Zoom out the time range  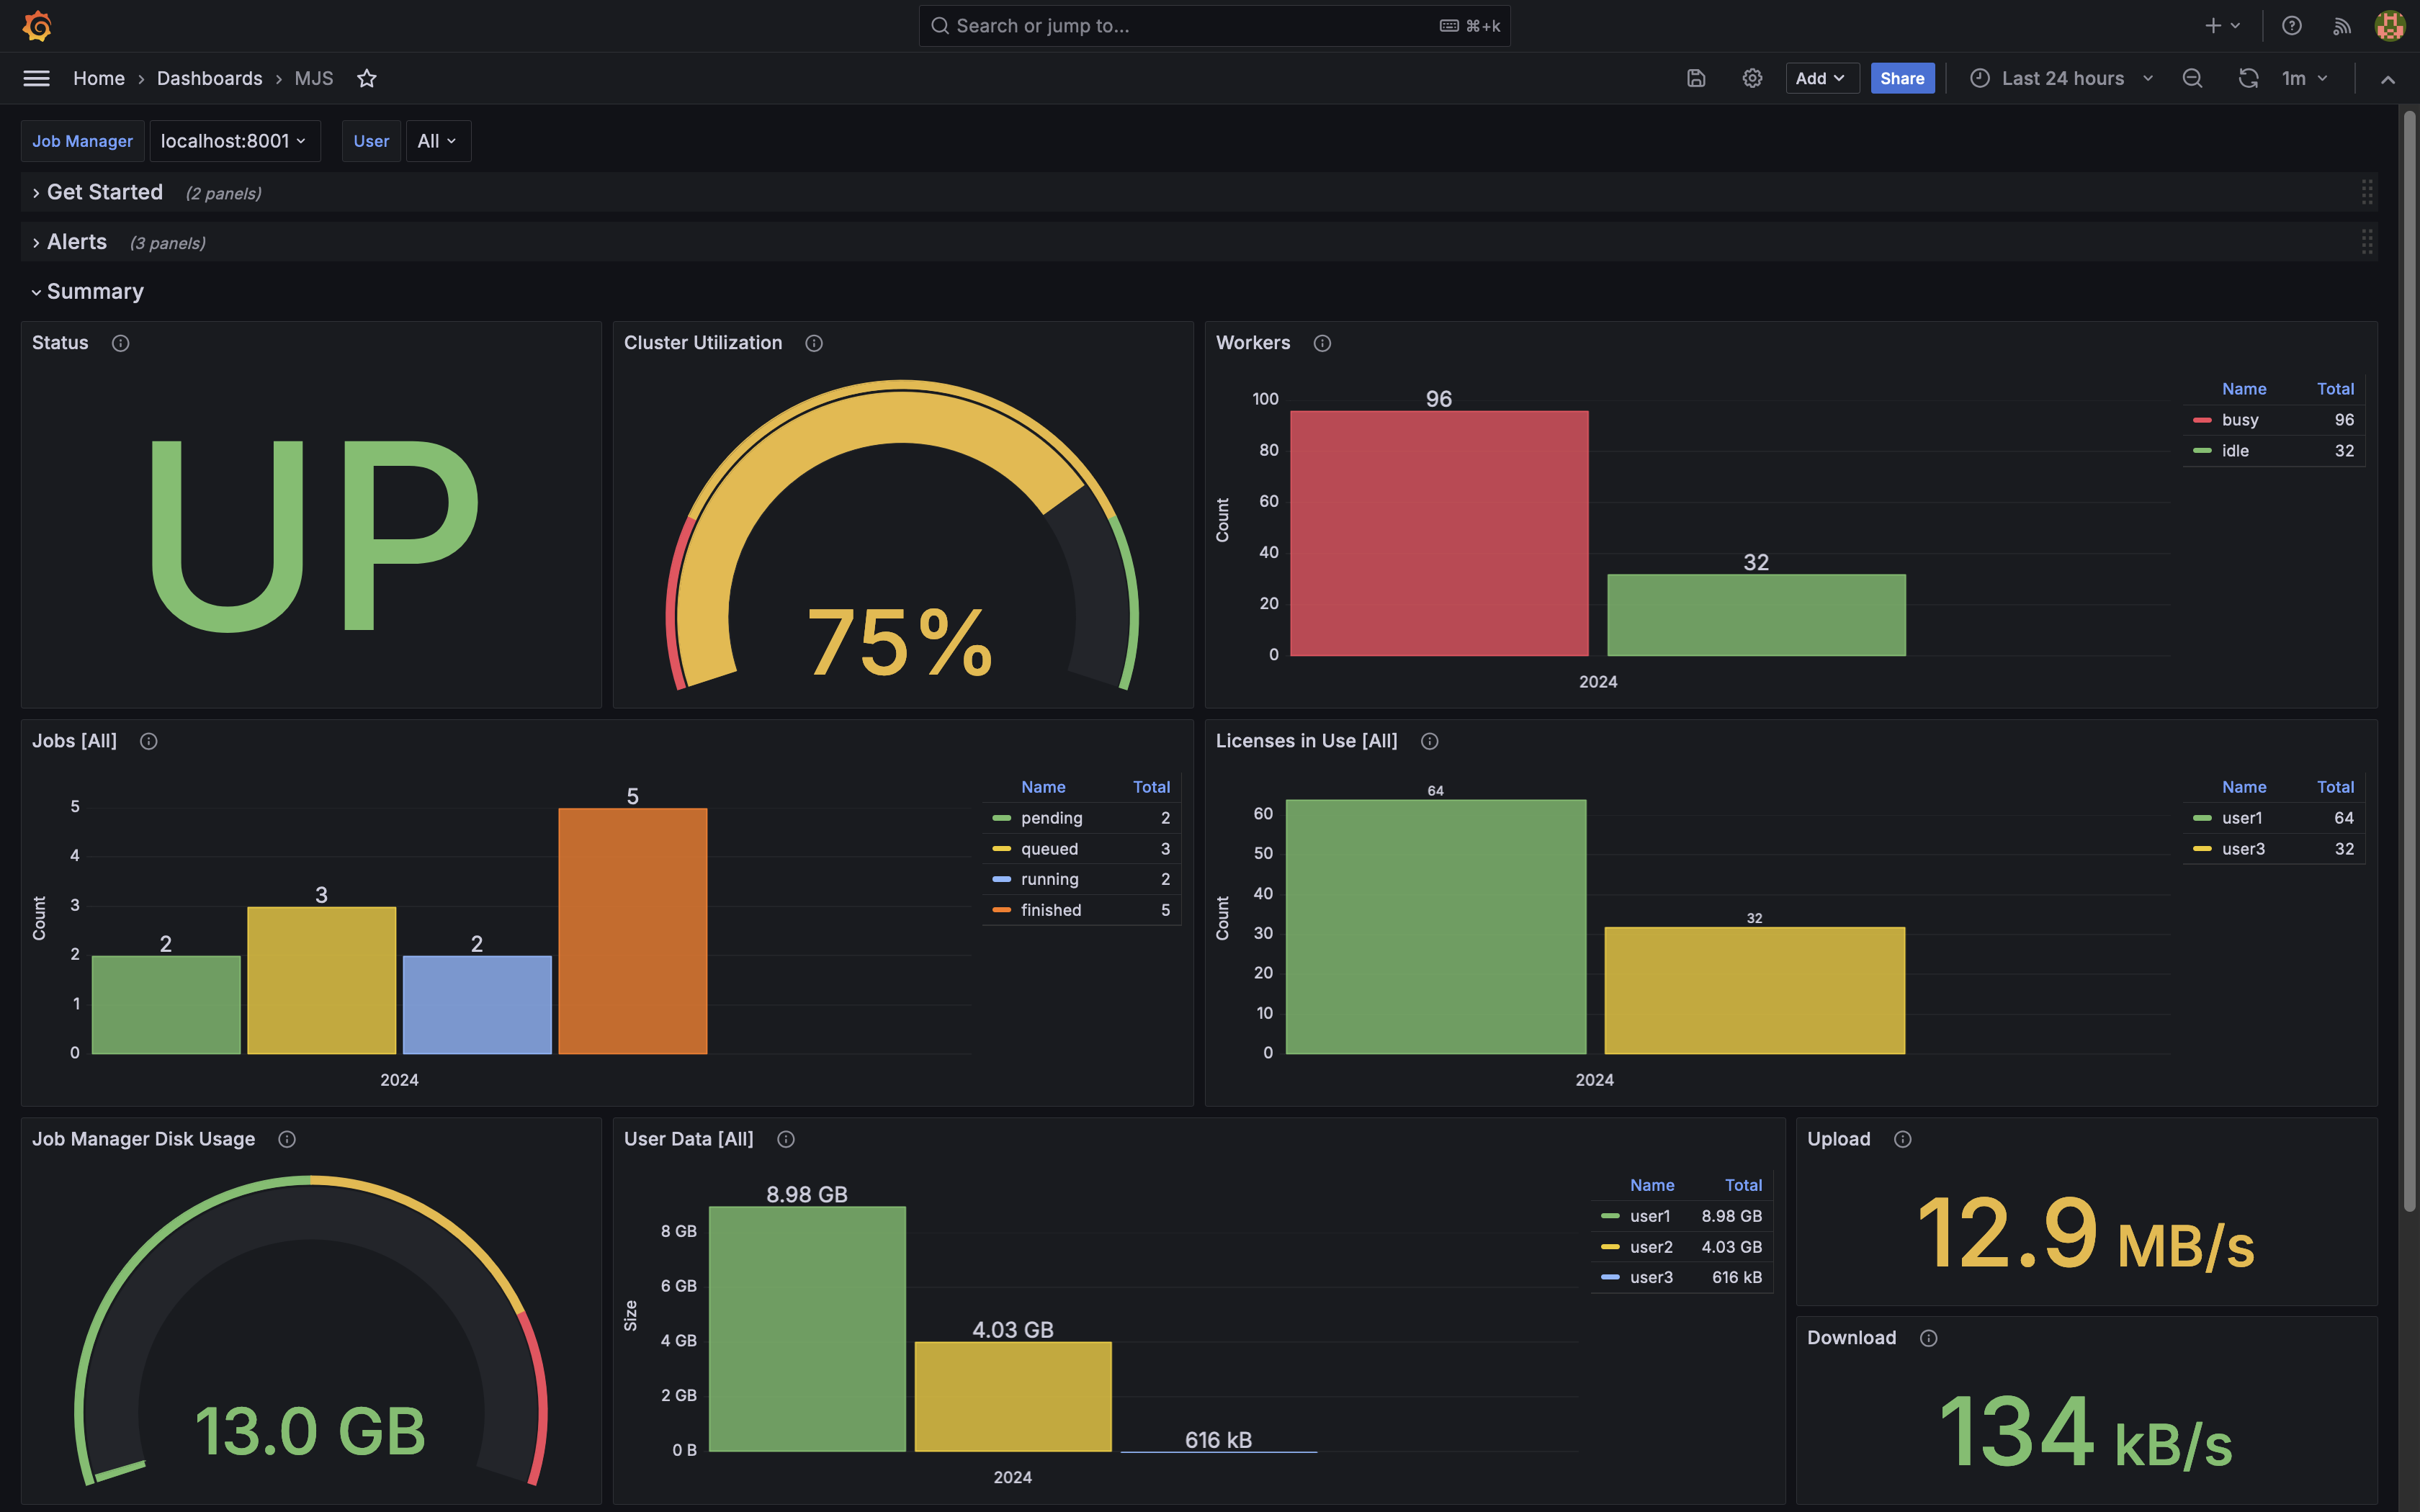[2192, 78]
